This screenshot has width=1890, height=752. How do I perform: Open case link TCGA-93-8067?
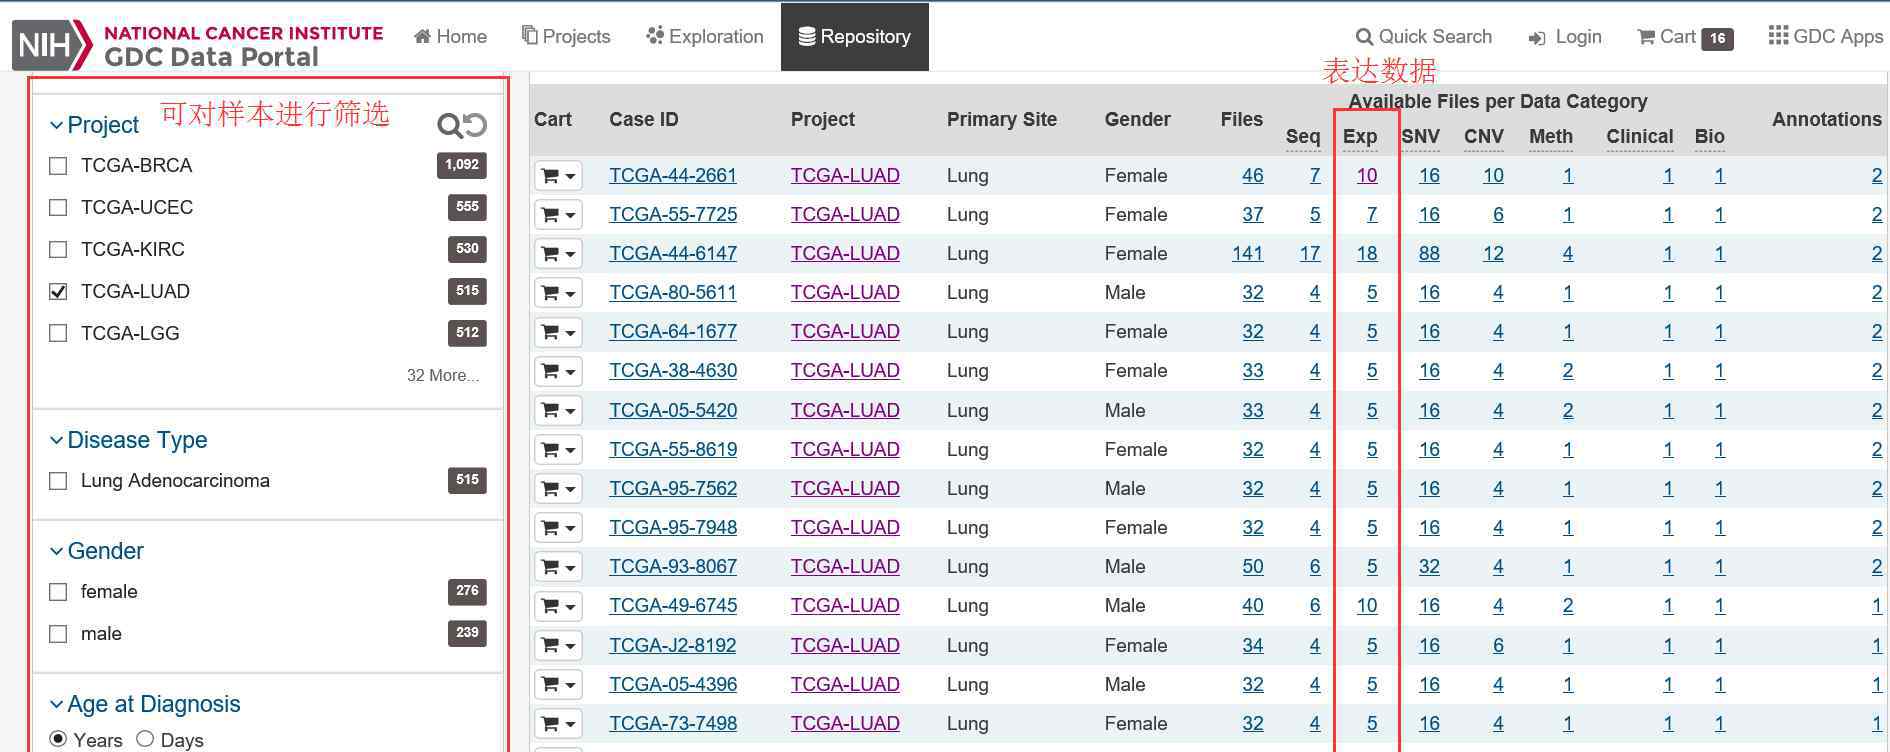(x=673, y=567)
